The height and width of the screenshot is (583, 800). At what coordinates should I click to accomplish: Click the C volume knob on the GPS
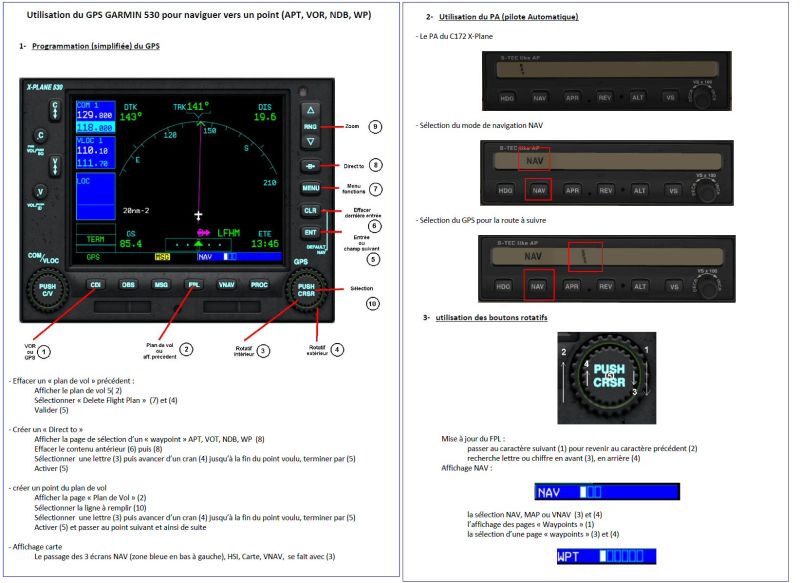[40, 136]
